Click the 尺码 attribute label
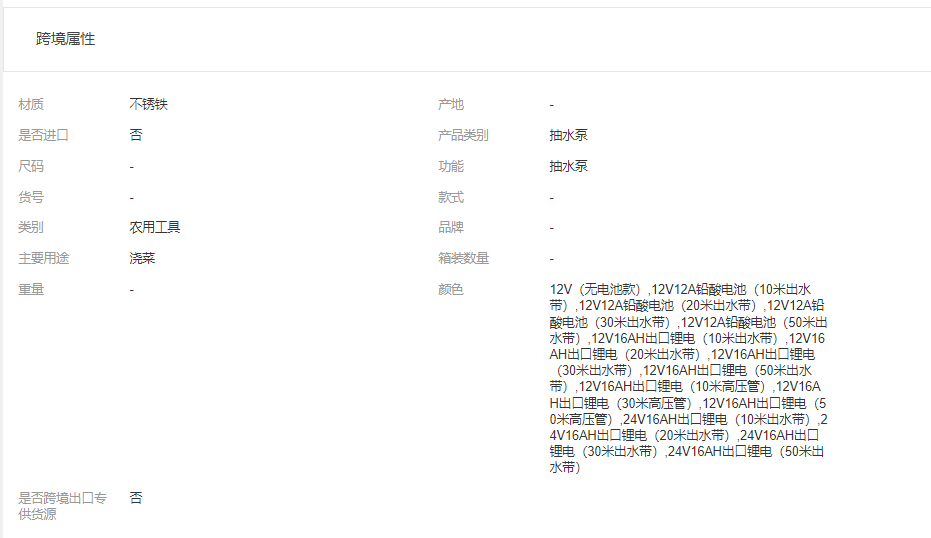Image resolution: width=931 pixels, height=538 pixels. (31, 166)
